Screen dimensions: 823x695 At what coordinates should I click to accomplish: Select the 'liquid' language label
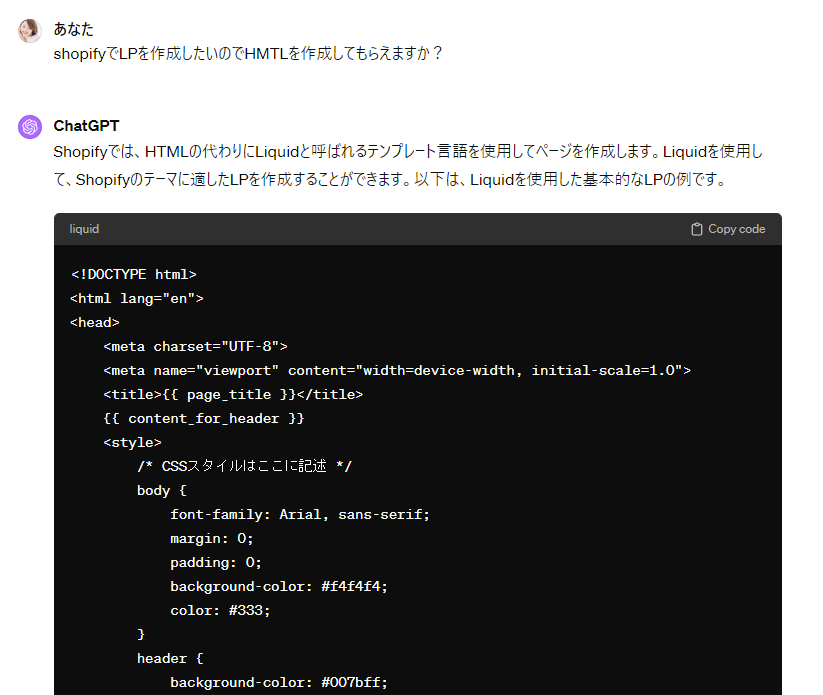click(84, 229)
